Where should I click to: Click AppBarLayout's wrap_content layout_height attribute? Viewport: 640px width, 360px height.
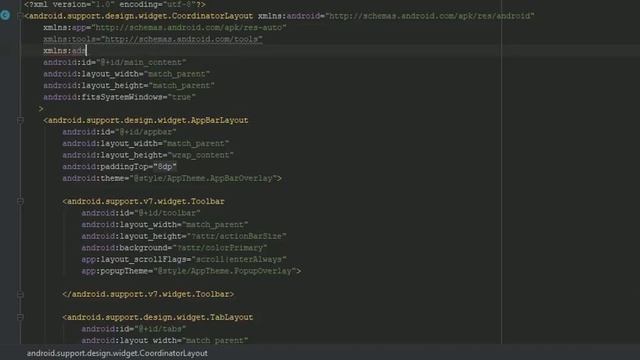(148, 155)
